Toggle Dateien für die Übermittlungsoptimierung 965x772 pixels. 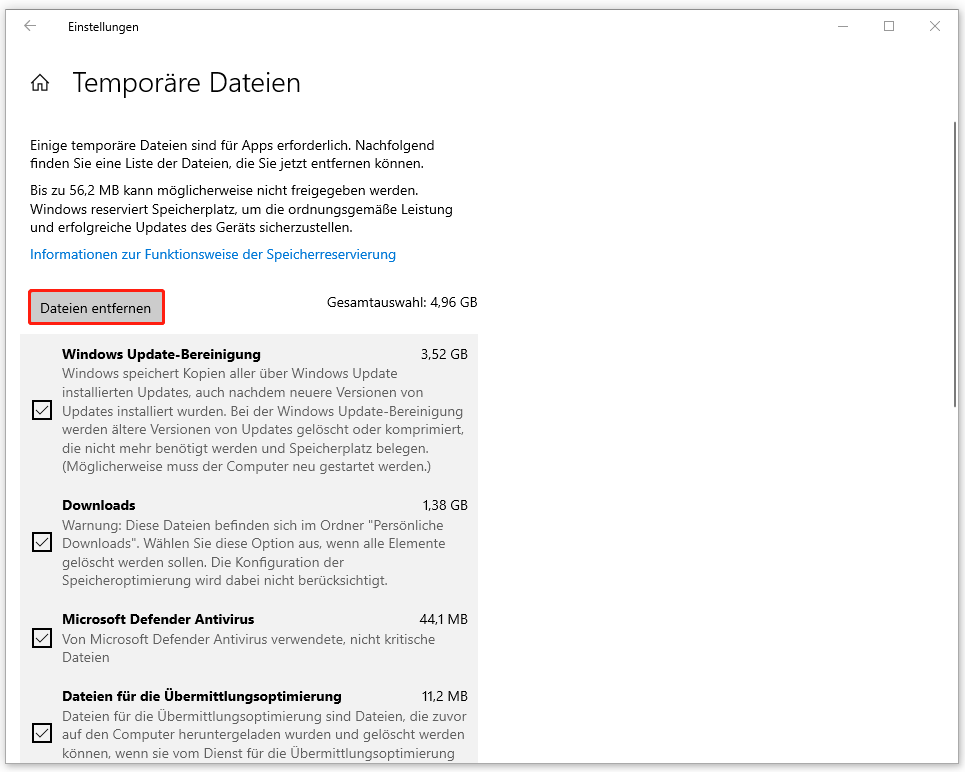click(41, 733)
